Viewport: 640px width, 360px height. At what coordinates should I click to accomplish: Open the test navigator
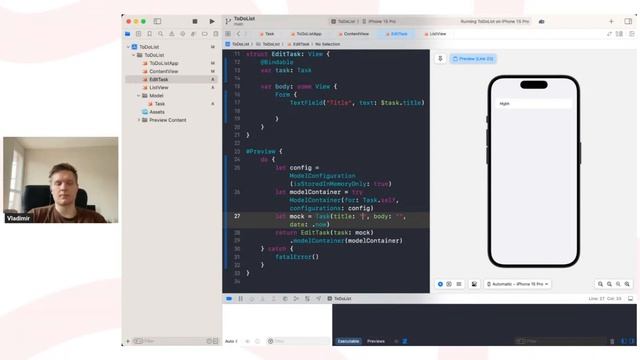pos(182,34)
